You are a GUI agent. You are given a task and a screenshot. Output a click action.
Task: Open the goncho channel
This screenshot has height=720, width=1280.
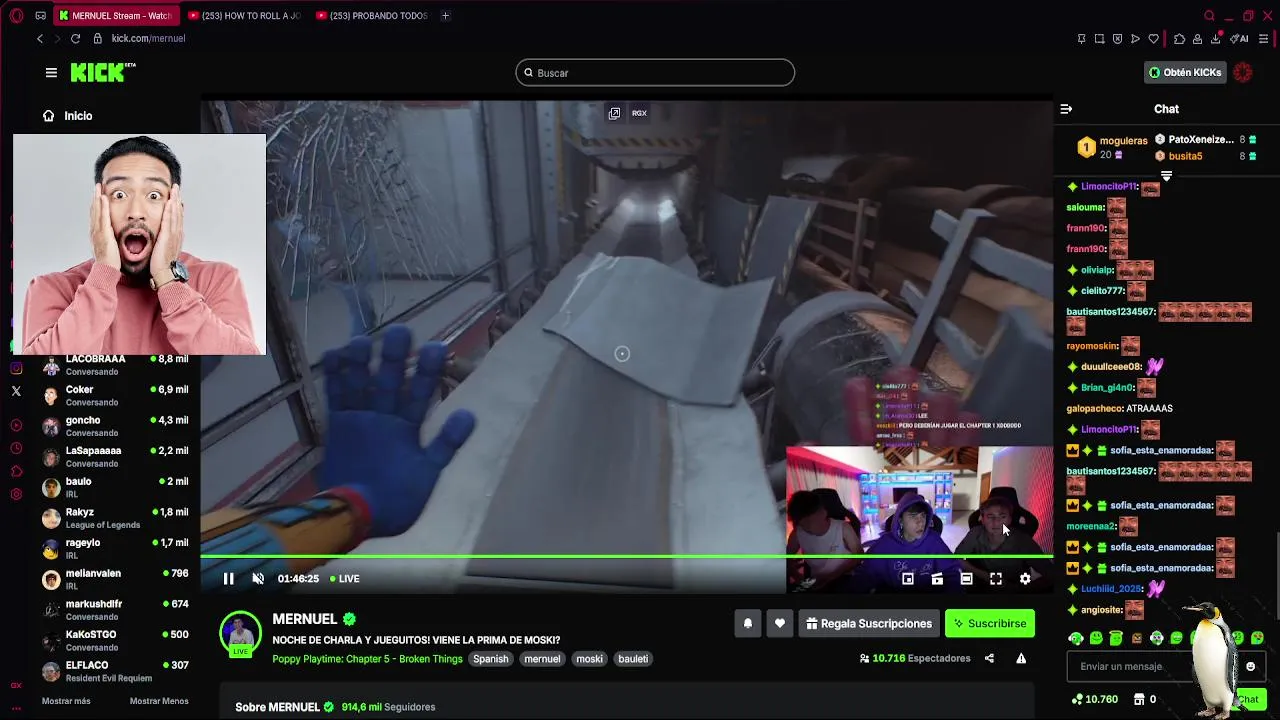click(x=115, y=426)
